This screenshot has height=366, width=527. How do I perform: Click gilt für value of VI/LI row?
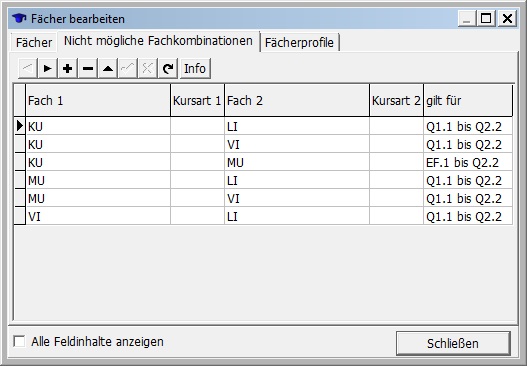coord(468,216)
